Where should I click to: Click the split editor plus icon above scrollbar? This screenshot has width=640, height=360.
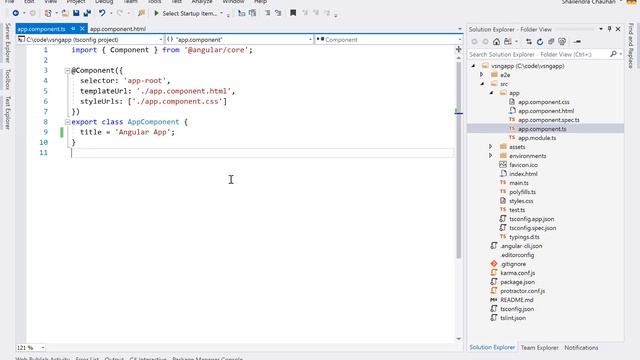pyautogui.click(x=458, y=49)
